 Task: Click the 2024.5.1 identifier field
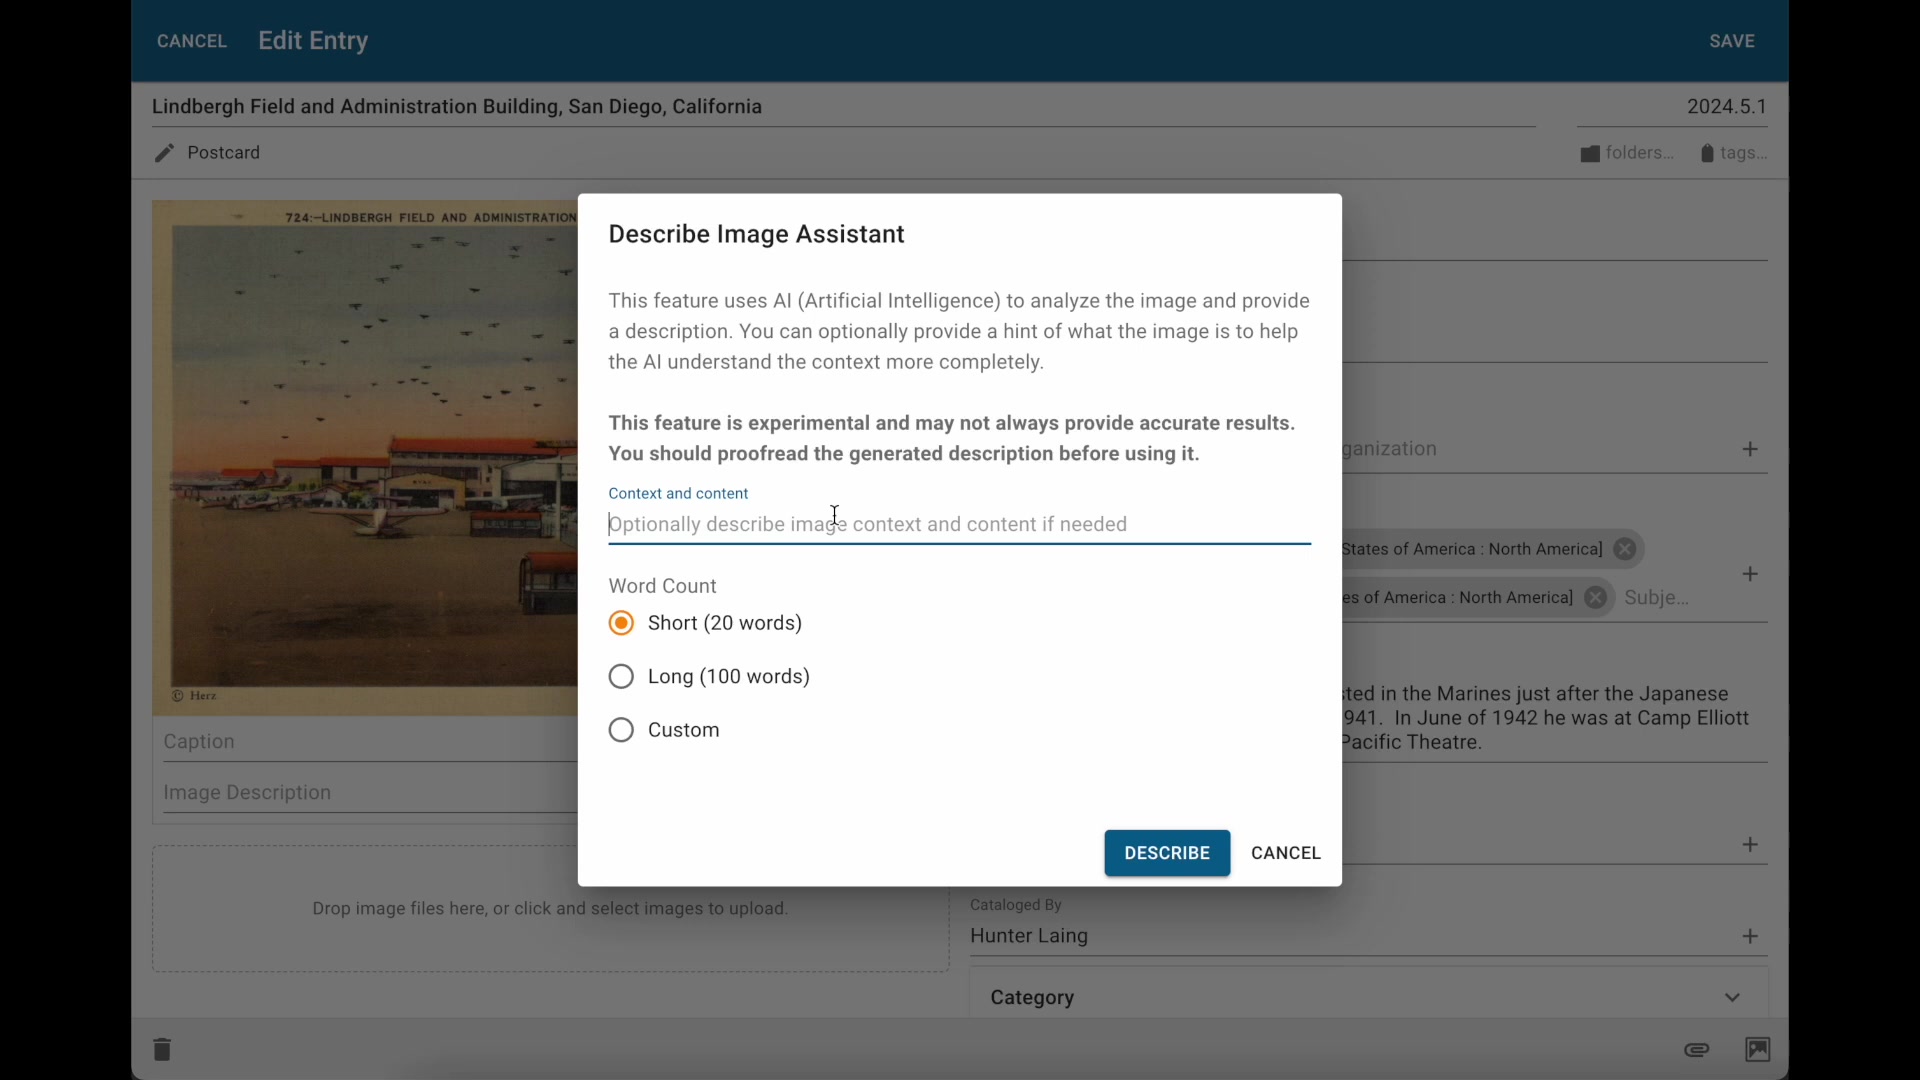pos(1672,107)
